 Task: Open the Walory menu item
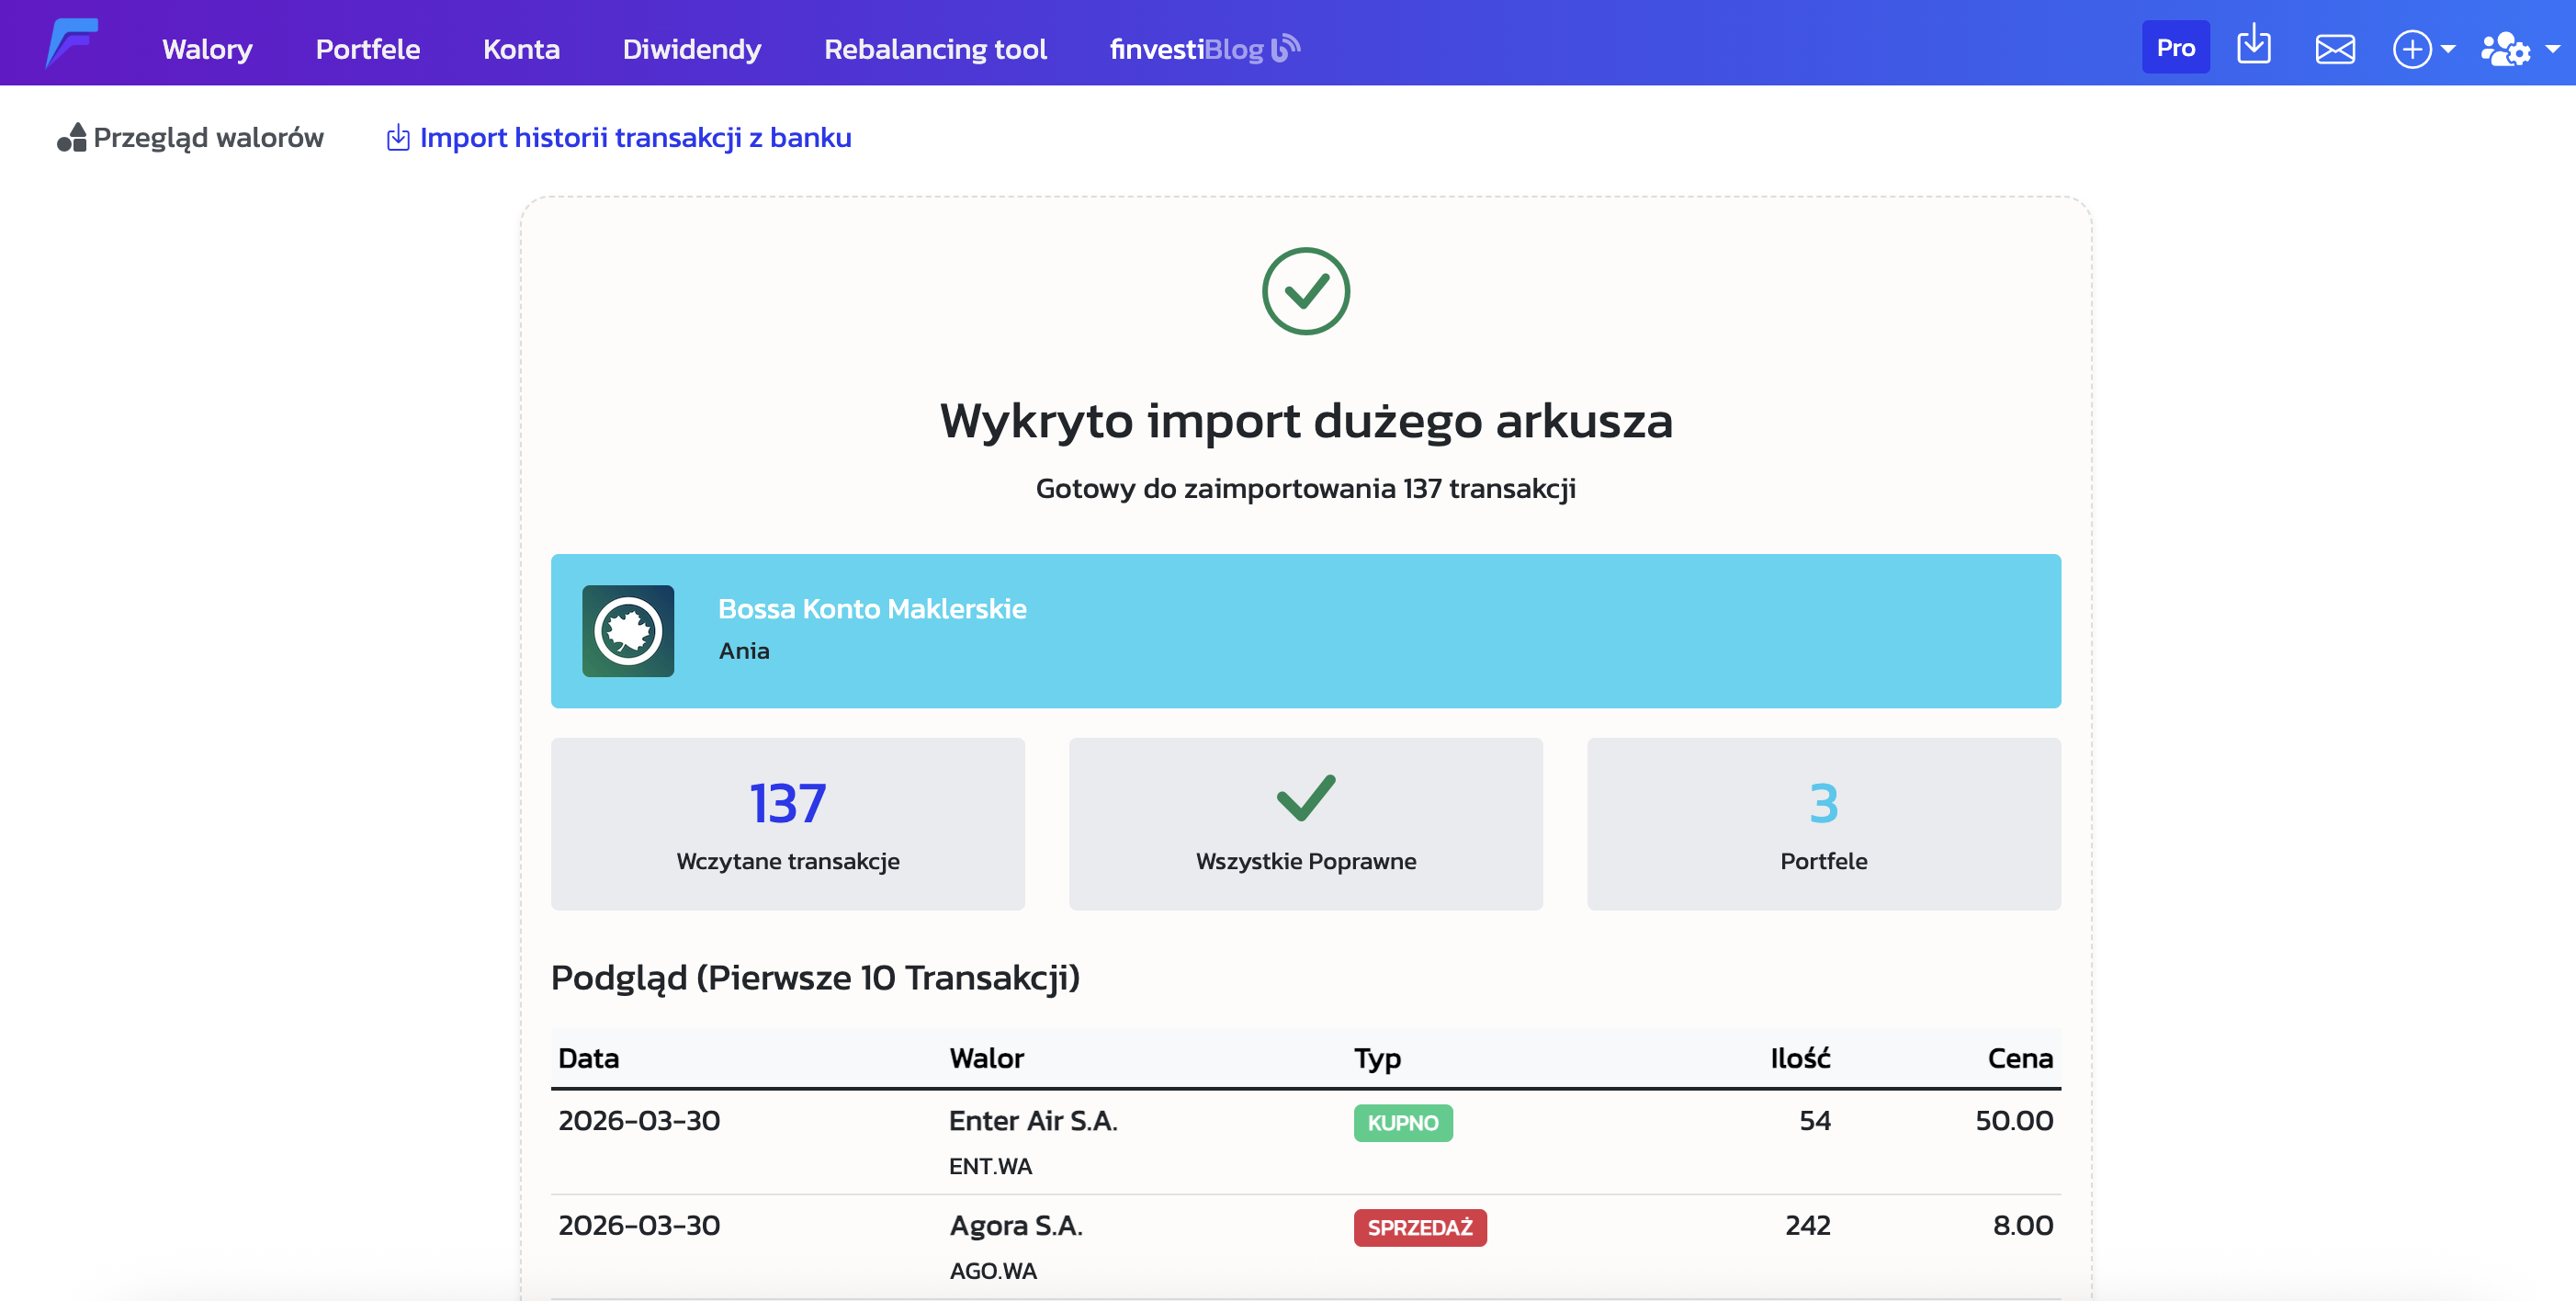[x=207, y=48]
